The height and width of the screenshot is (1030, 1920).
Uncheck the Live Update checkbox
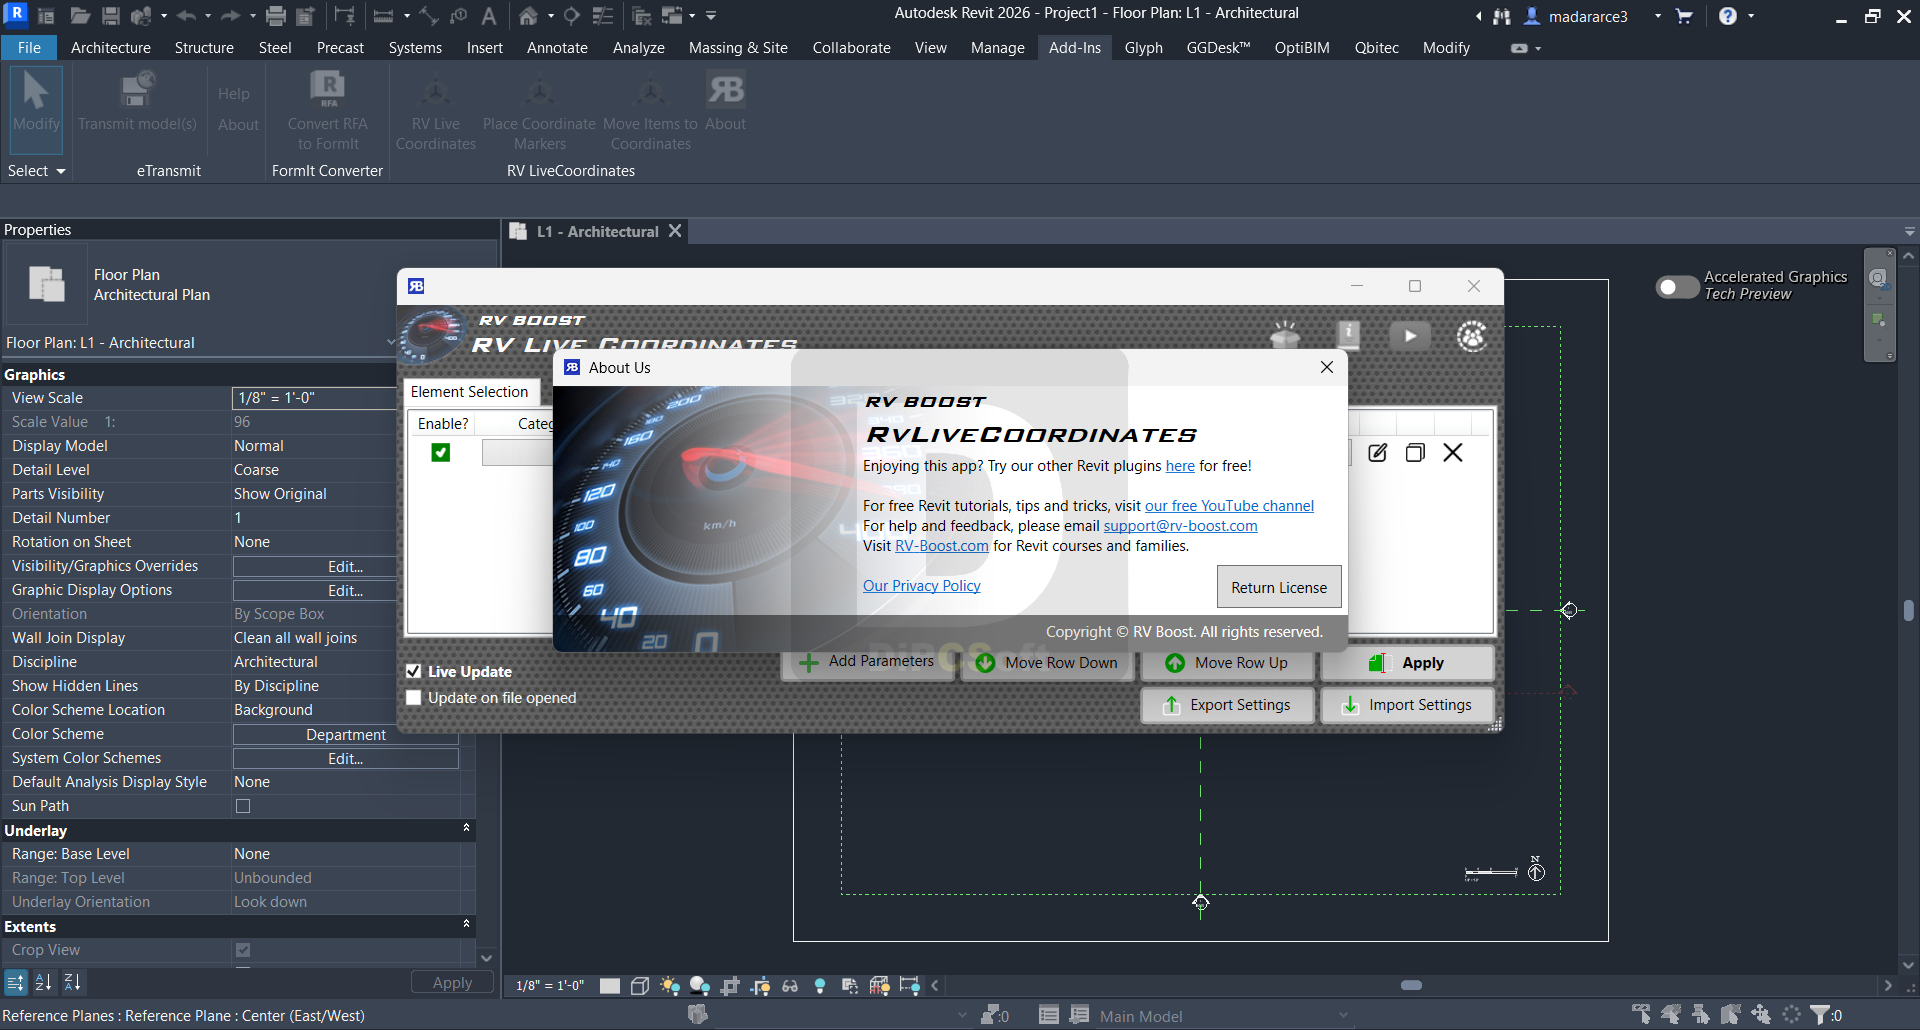[414, 671]
